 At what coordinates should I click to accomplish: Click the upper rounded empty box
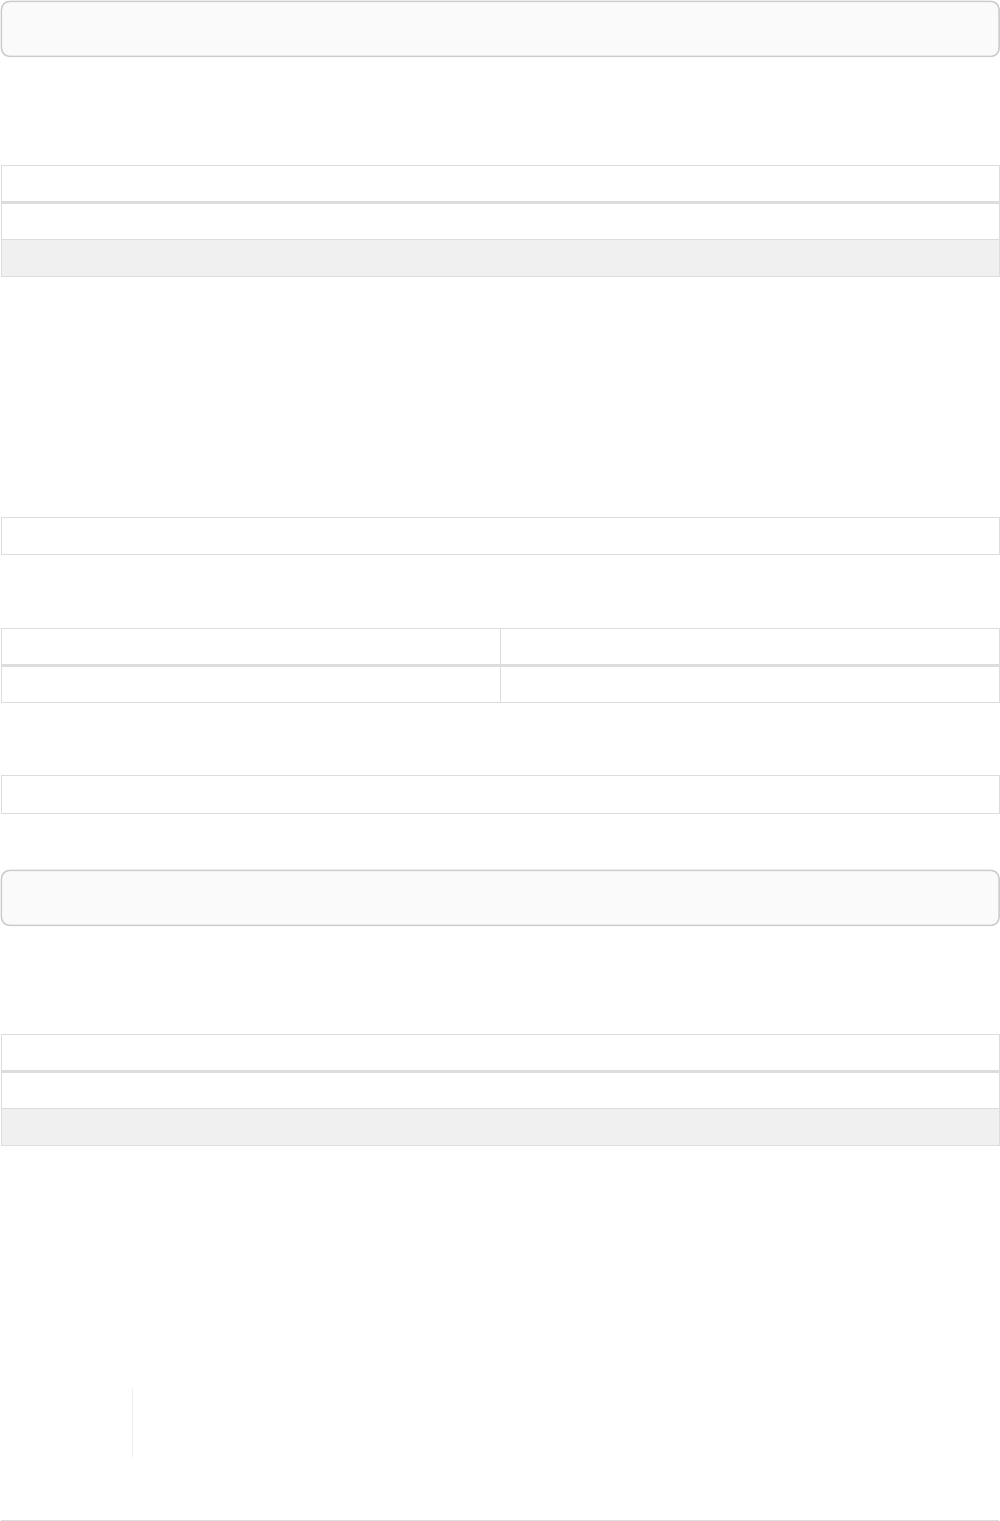coord(500,28)
